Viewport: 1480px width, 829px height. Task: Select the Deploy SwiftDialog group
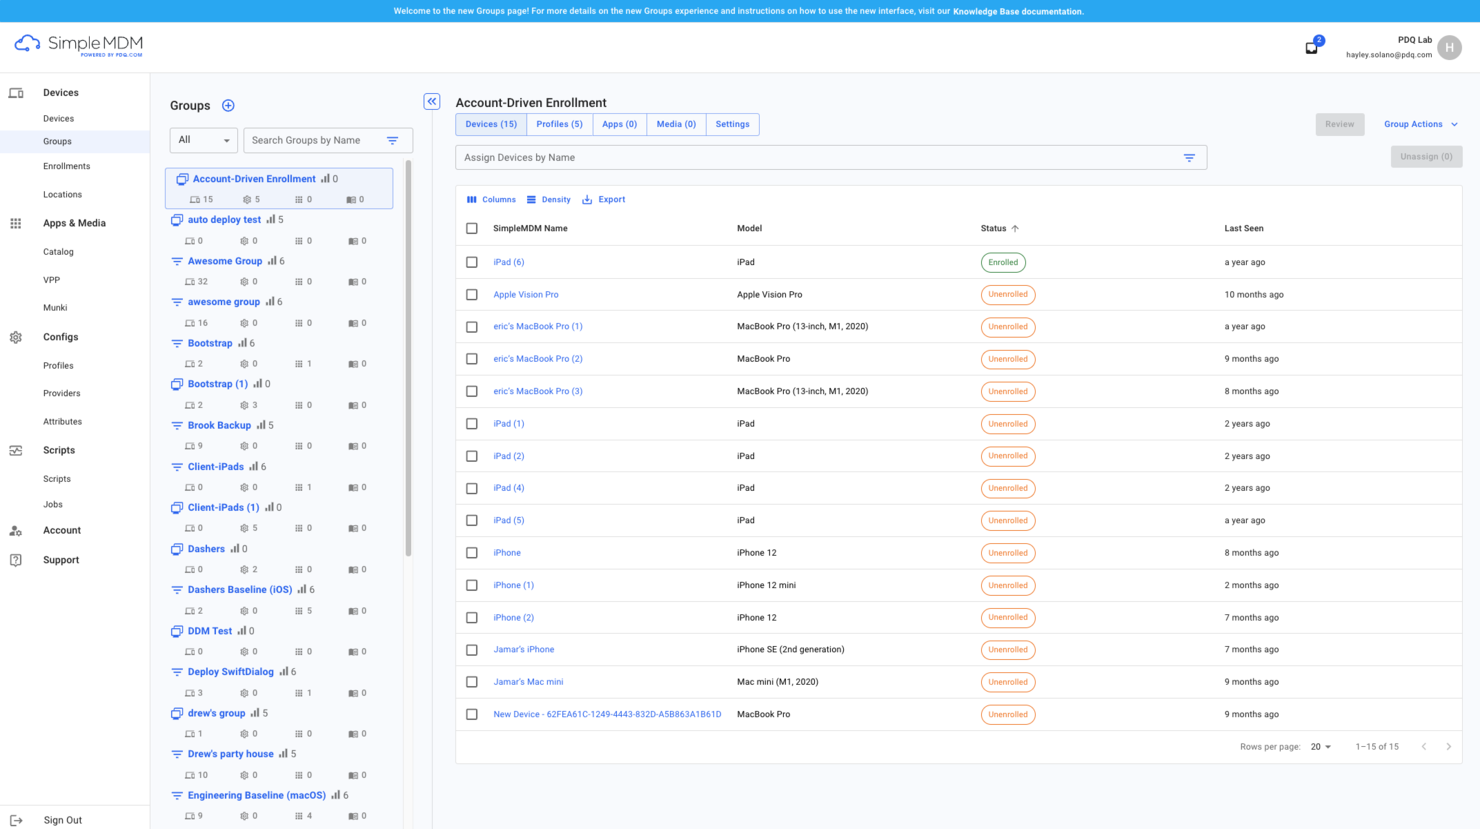231,672
